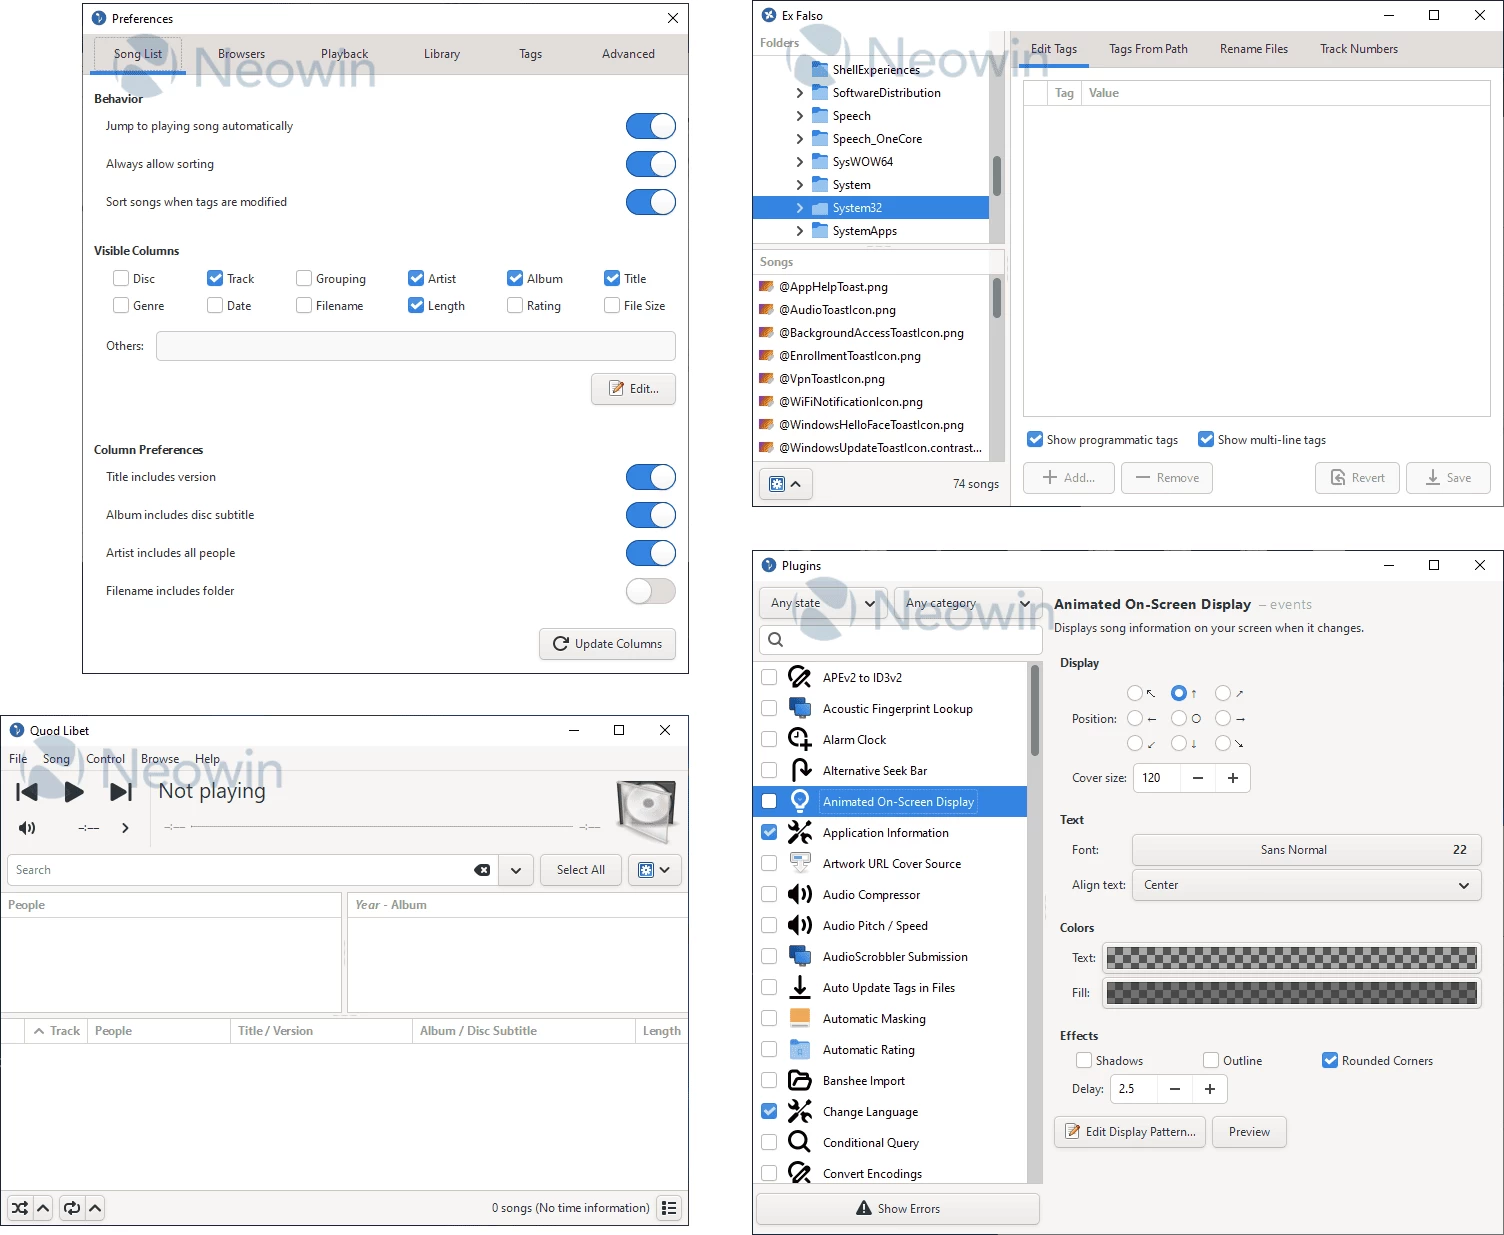
Task: Open the volume speaker icon in Quod Libet
Action: point(27,828)
